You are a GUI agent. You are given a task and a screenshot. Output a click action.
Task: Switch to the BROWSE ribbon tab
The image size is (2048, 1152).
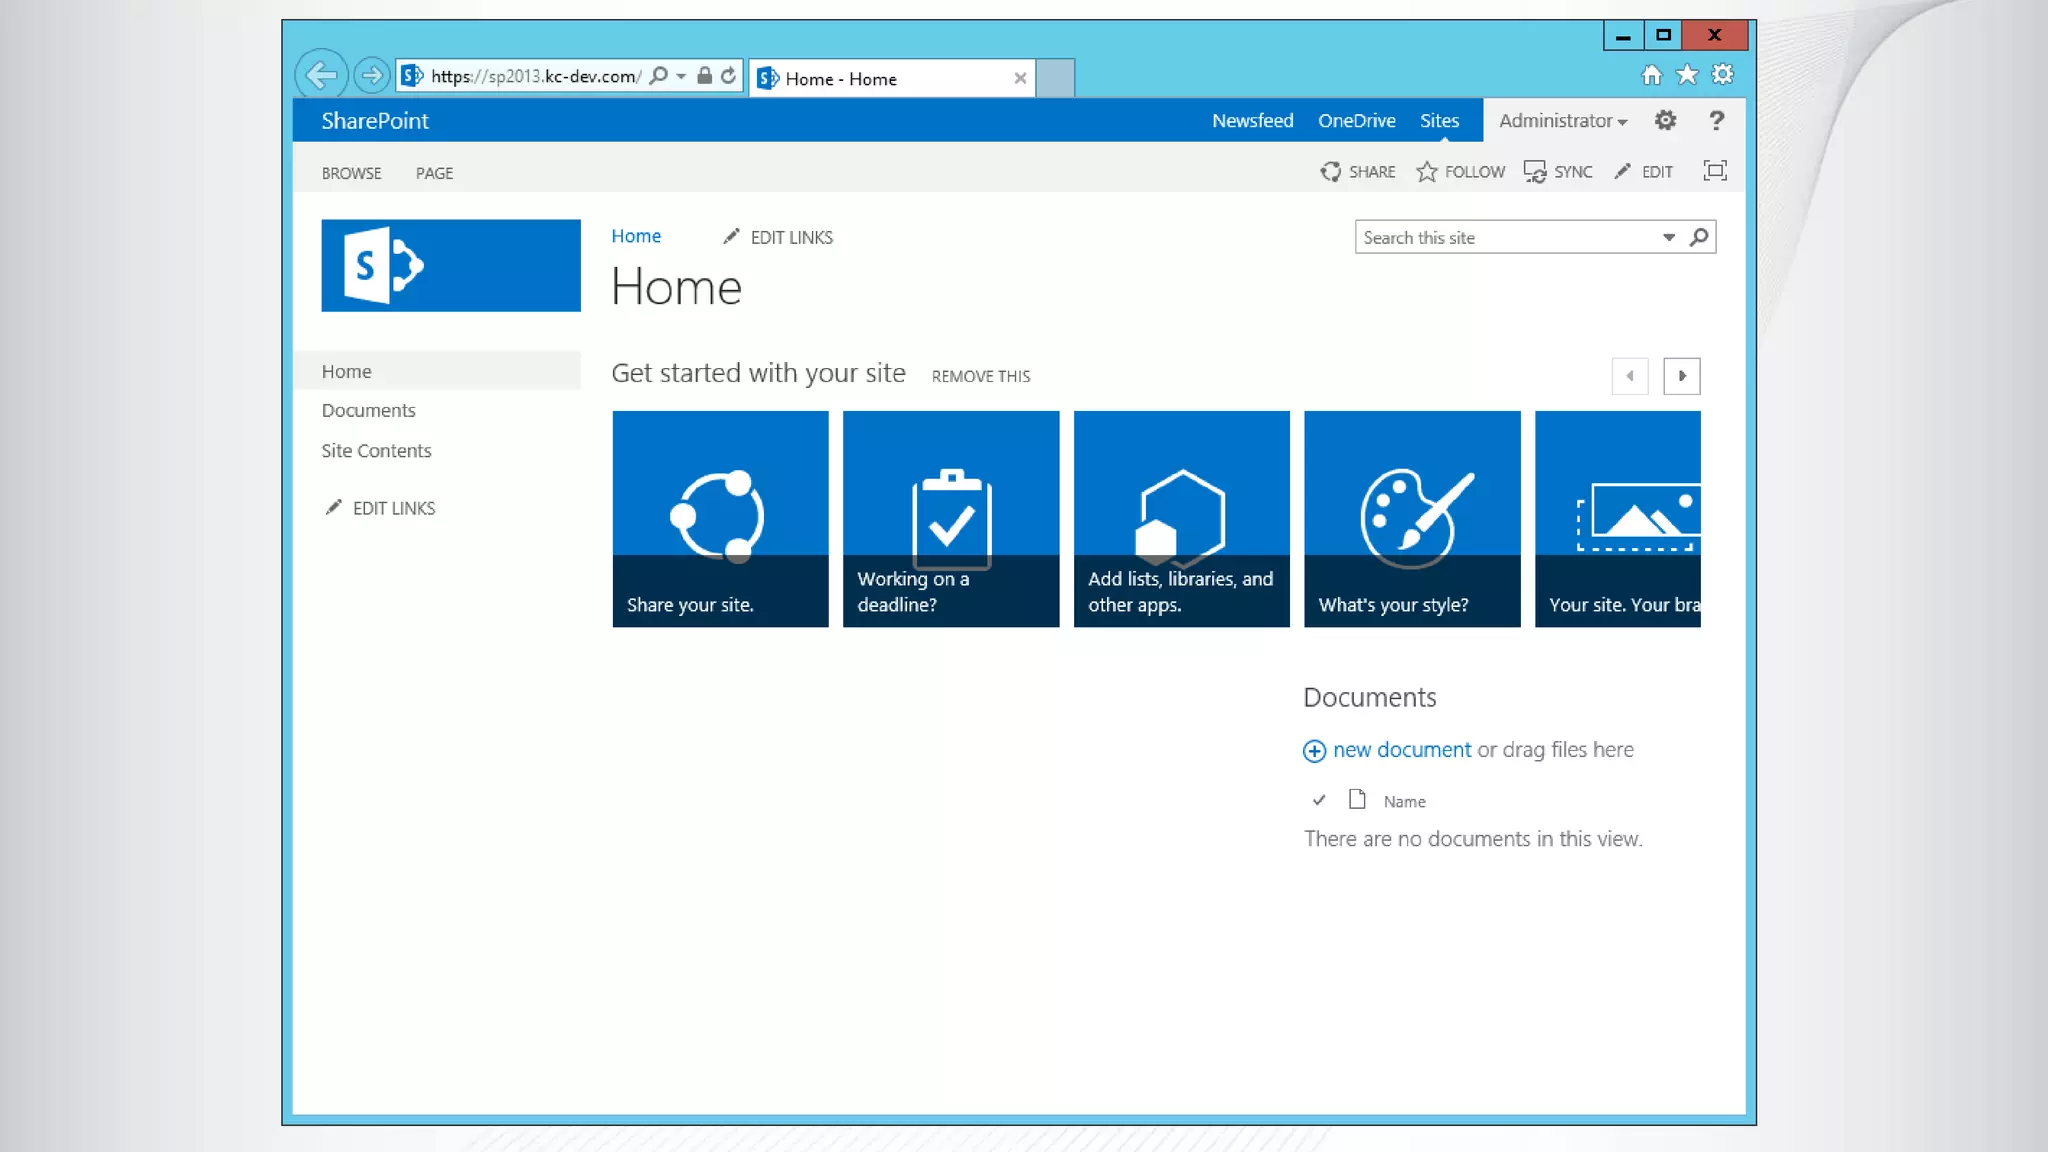pos(351,173)
